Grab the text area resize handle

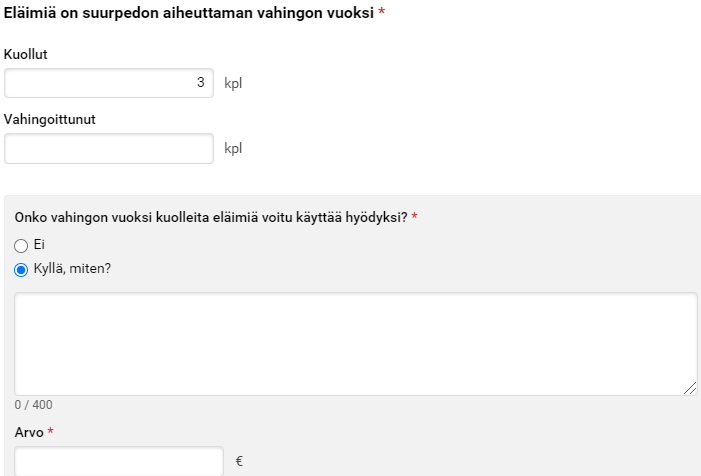(x=691, y=389)
